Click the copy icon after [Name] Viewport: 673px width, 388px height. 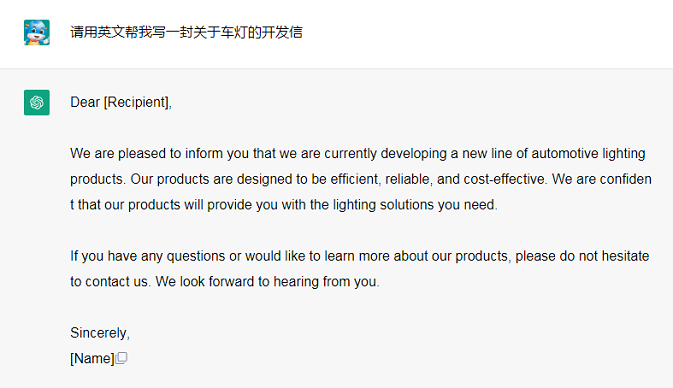click(x=121, y=358)
